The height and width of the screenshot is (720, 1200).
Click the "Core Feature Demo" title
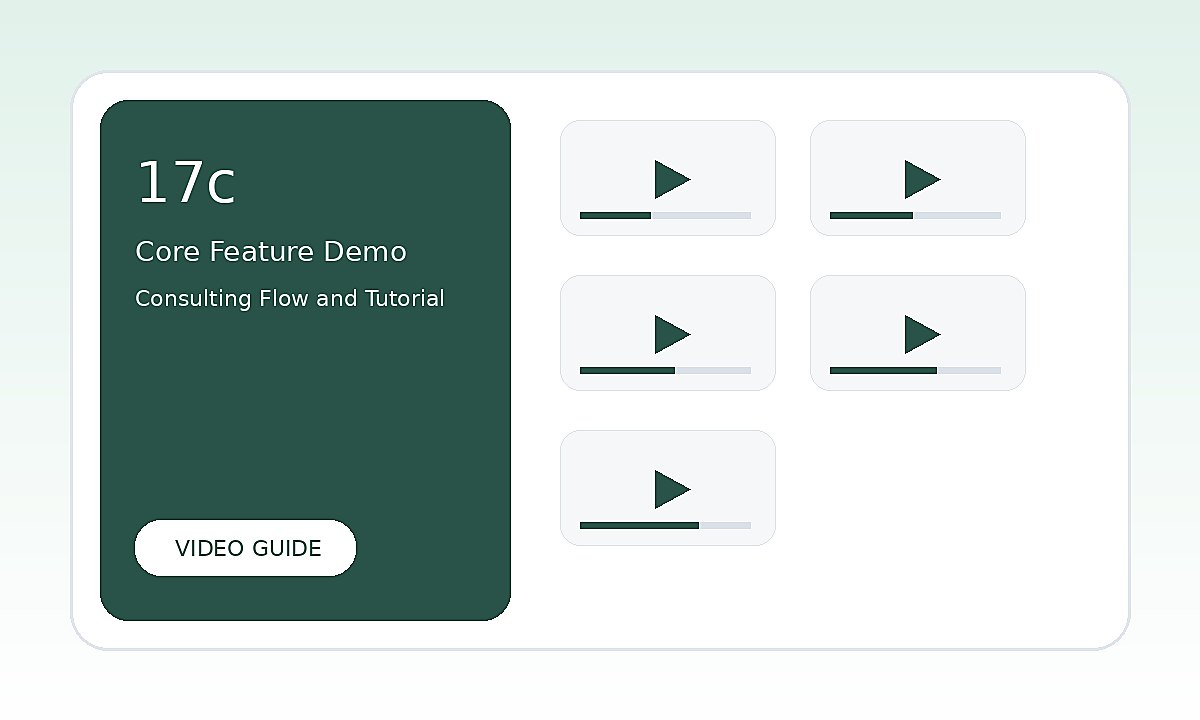(x=271, y=252)
